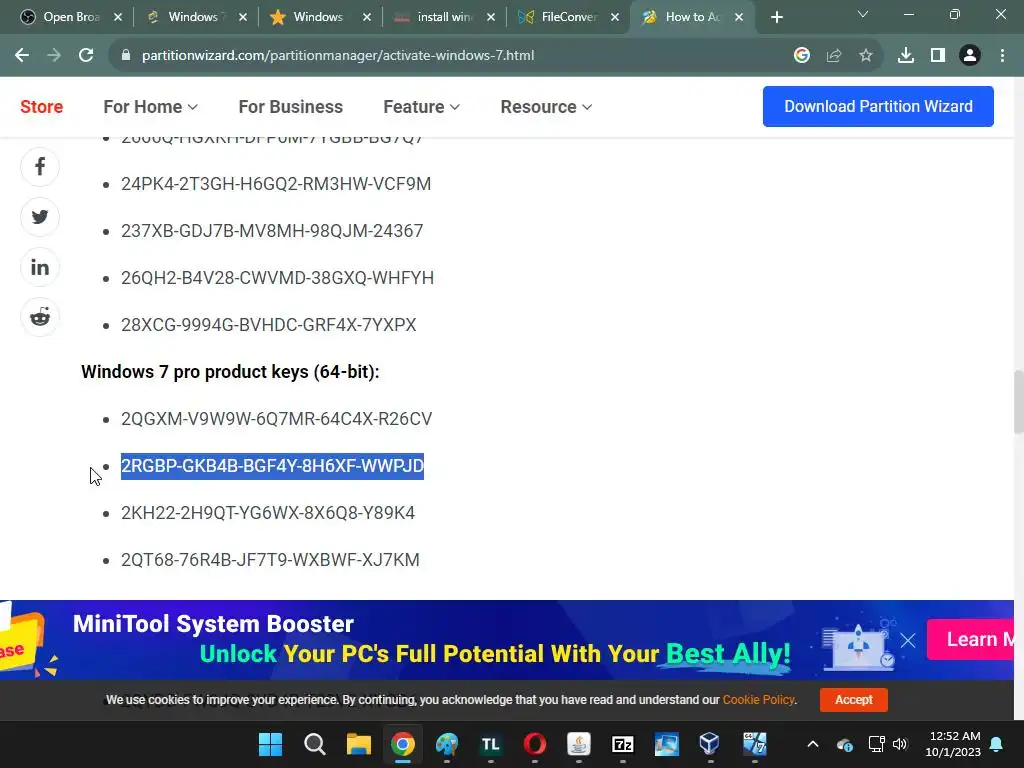Share this page from address bar
1024x768 pixels.
coord(834,56)
